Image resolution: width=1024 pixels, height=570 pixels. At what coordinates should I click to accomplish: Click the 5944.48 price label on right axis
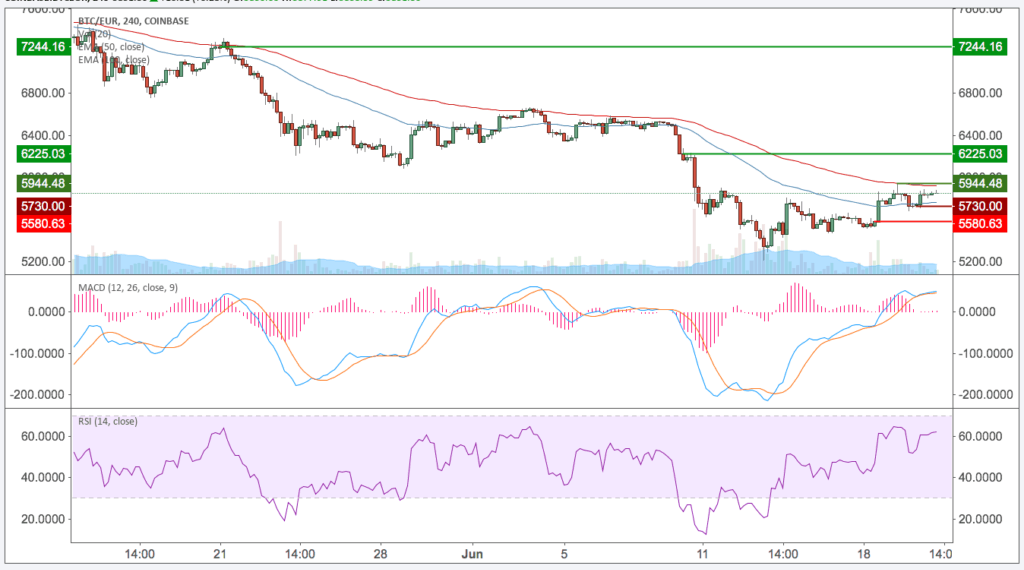979,184
